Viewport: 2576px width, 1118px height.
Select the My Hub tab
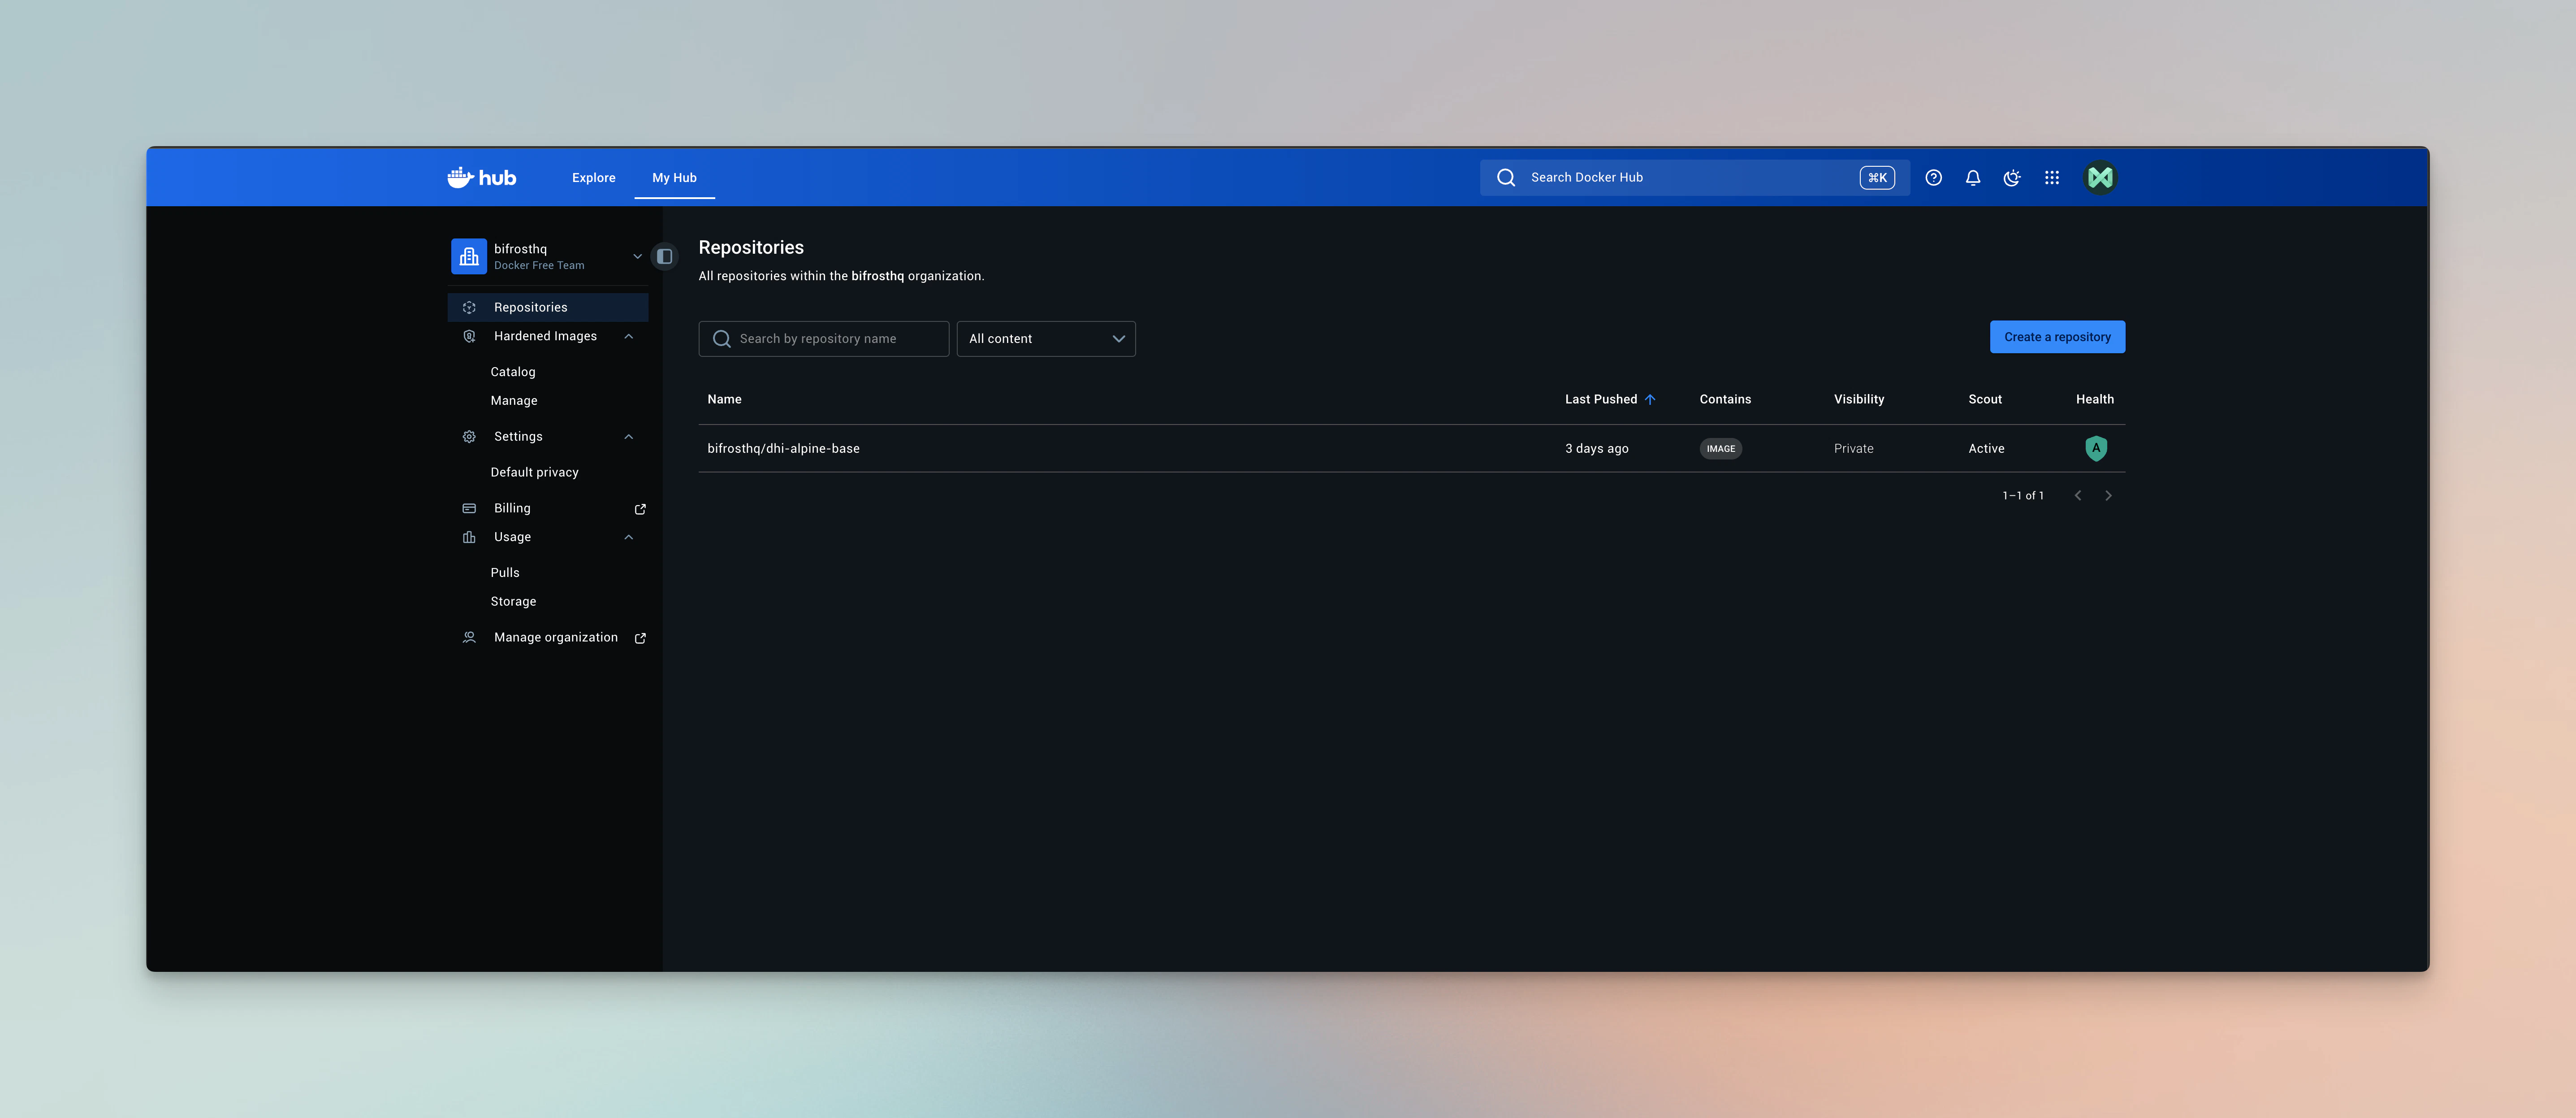[674, 177]
